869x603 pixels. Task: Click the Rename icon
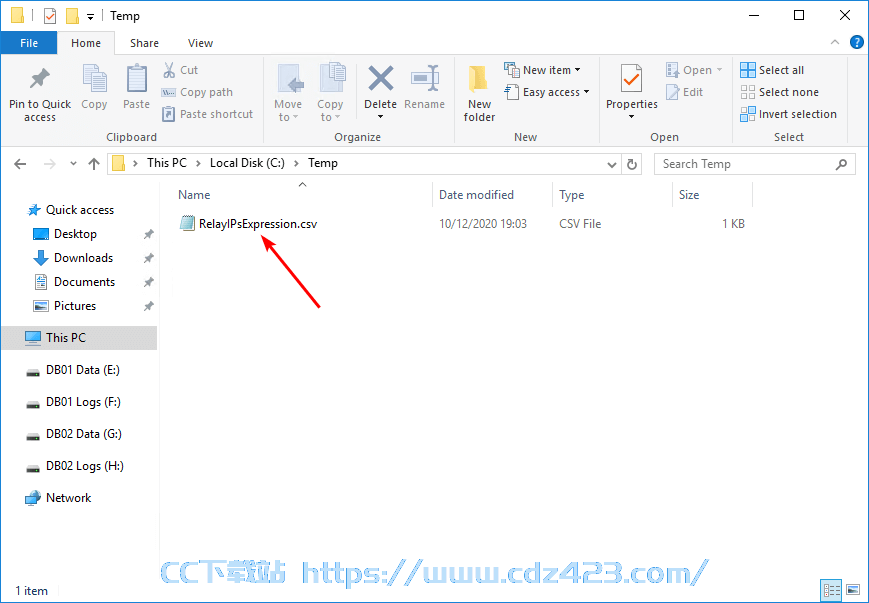coord(425,79)
